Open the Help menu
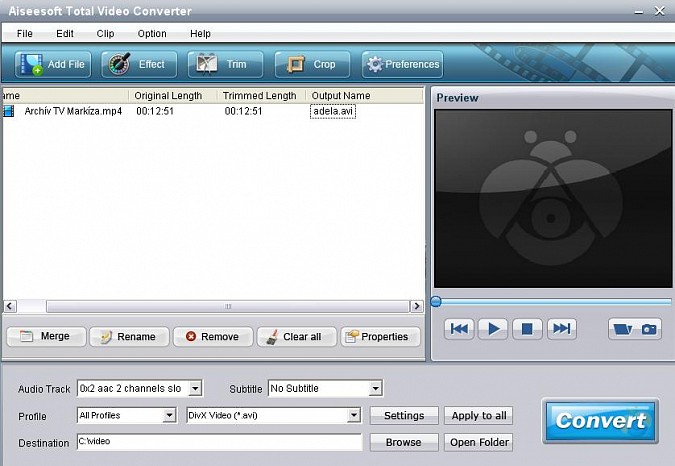The image size is (675, 466). 200,34
